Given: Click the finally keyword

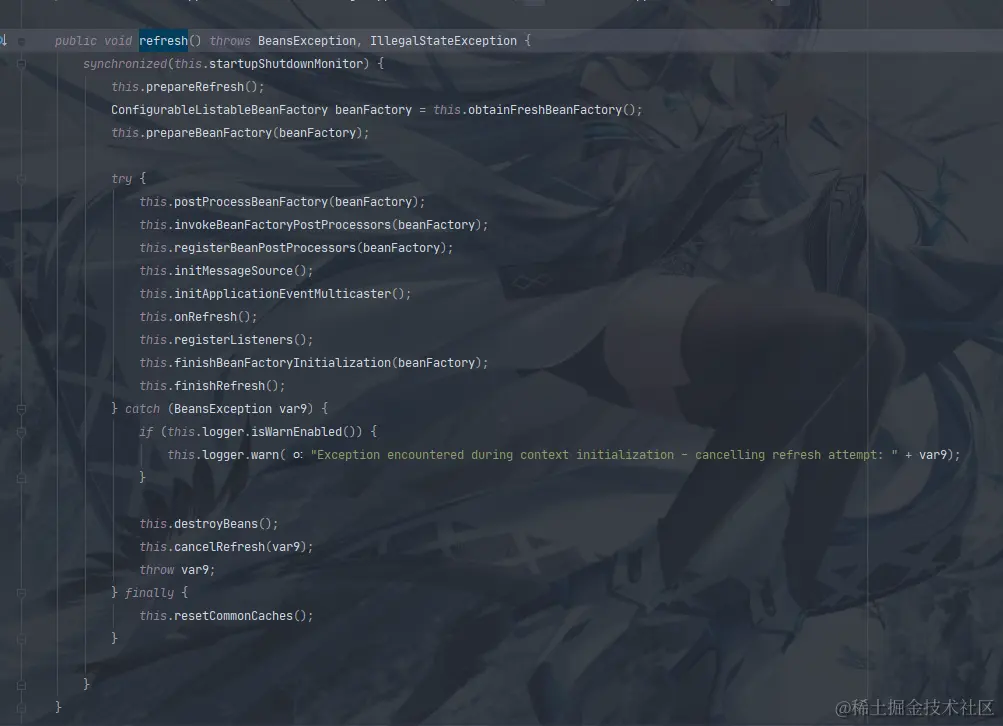Looking at the screenshot, I should [149, 593].
